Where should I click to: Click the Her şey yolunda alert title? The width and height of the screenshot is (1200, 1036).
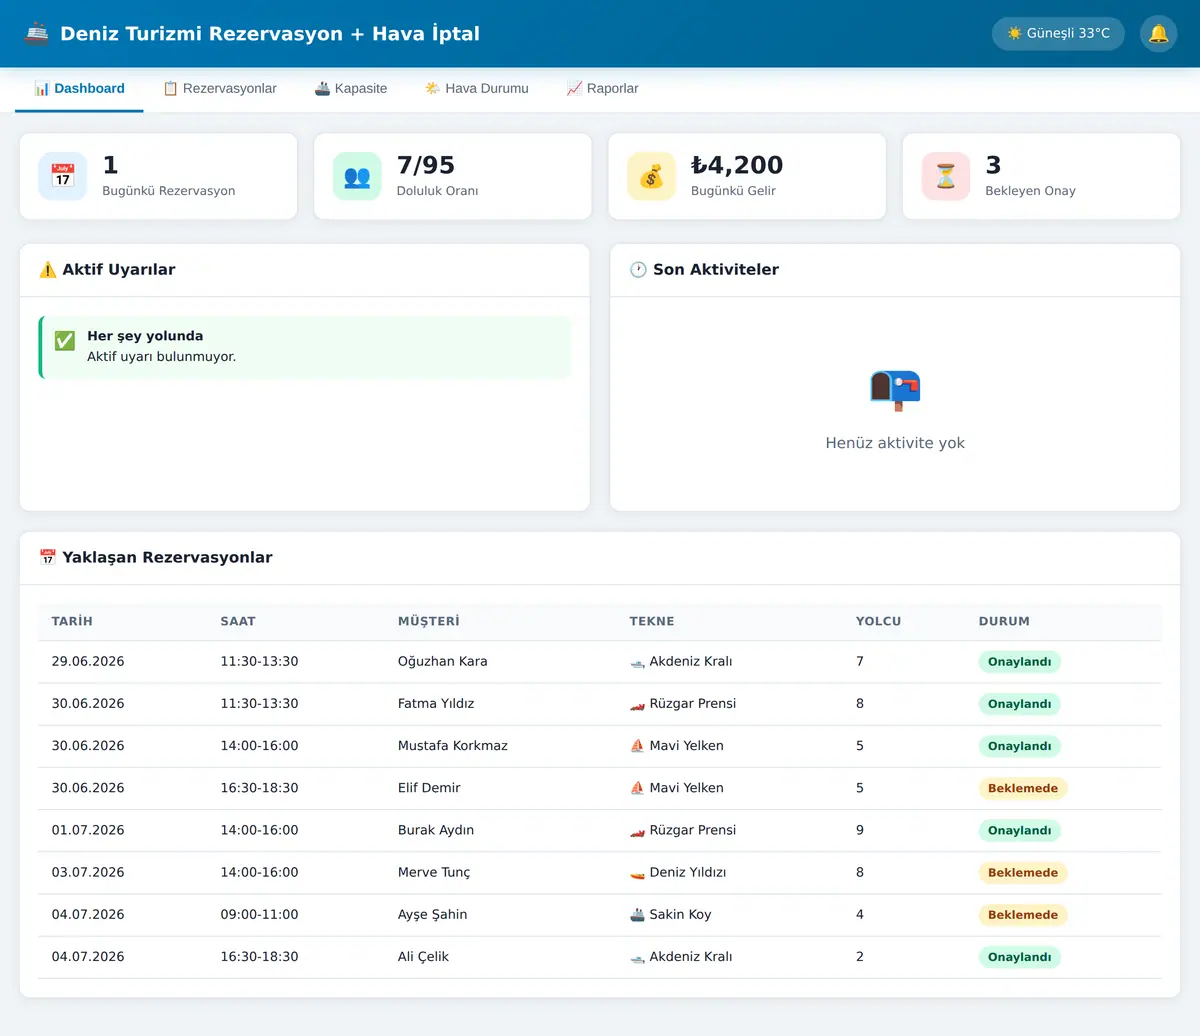click(145, 336)
